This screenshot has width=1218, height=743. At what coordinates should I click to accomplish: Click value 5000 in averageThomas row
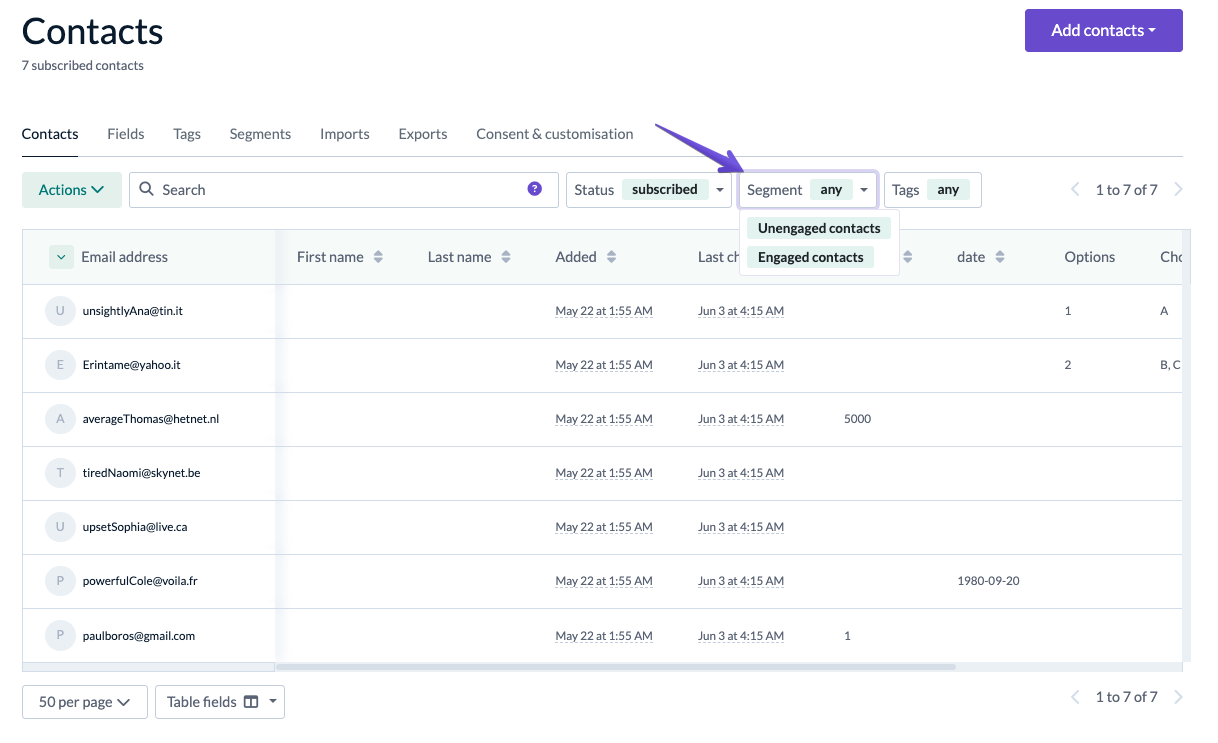coord(858,419)
